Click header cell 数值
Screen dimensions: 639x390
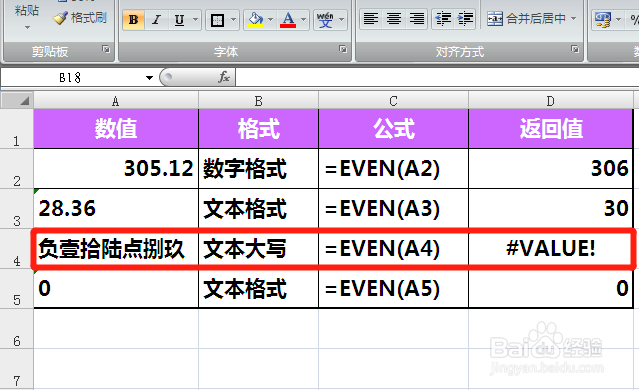click(x=116, y=129)
